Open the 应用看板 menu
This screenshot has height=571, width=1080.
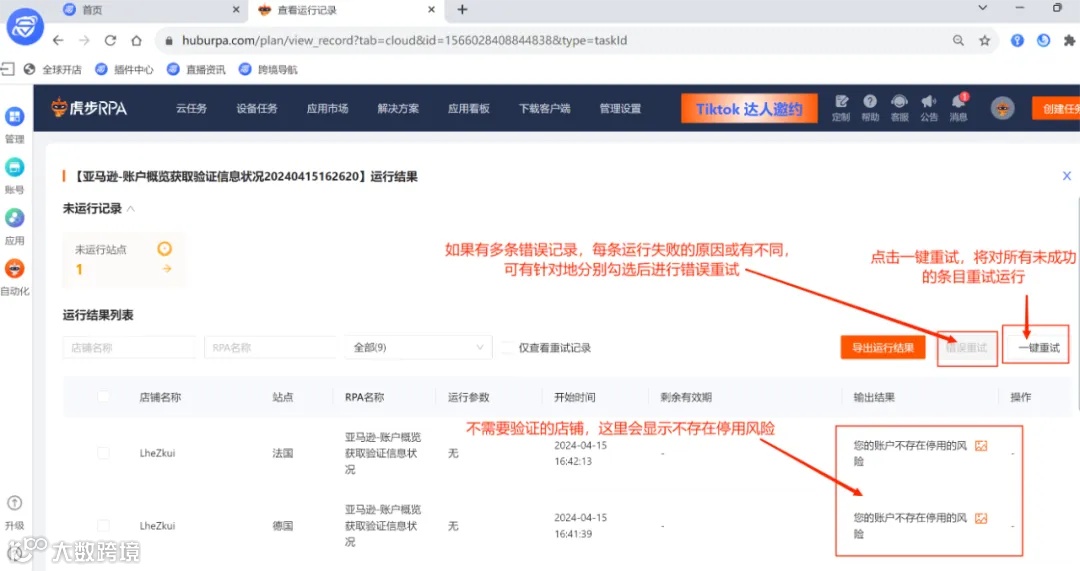468,108
